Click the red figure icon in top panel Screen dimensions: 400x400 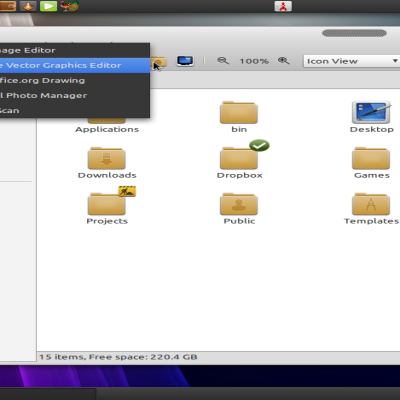[x=283, y=6]
